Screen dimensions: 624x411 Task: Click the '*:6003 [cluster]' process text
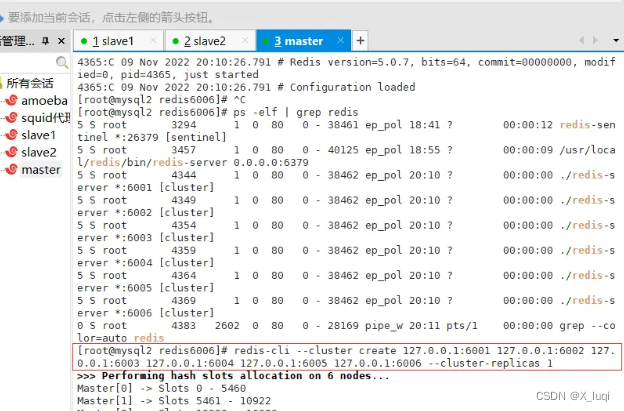pos(165,238)
